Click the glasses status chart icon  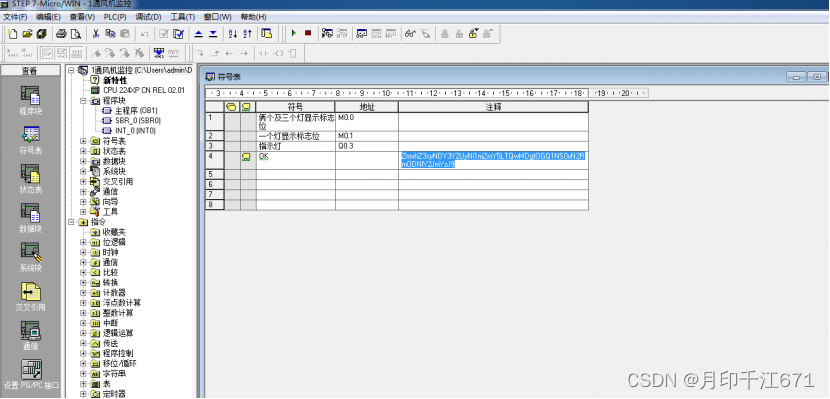tap(410, 34)
